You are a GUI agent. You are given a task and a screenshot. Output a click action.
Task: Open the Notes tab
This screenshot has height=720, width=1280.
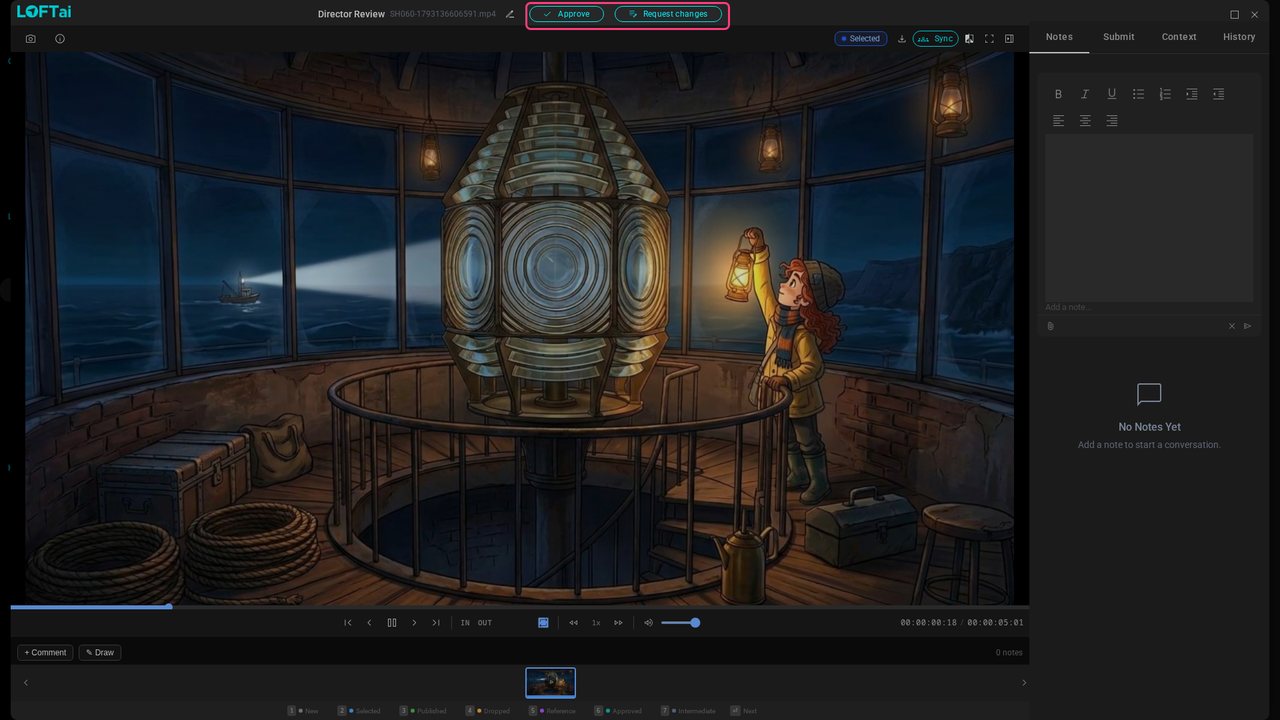[x=1059, y=37]
